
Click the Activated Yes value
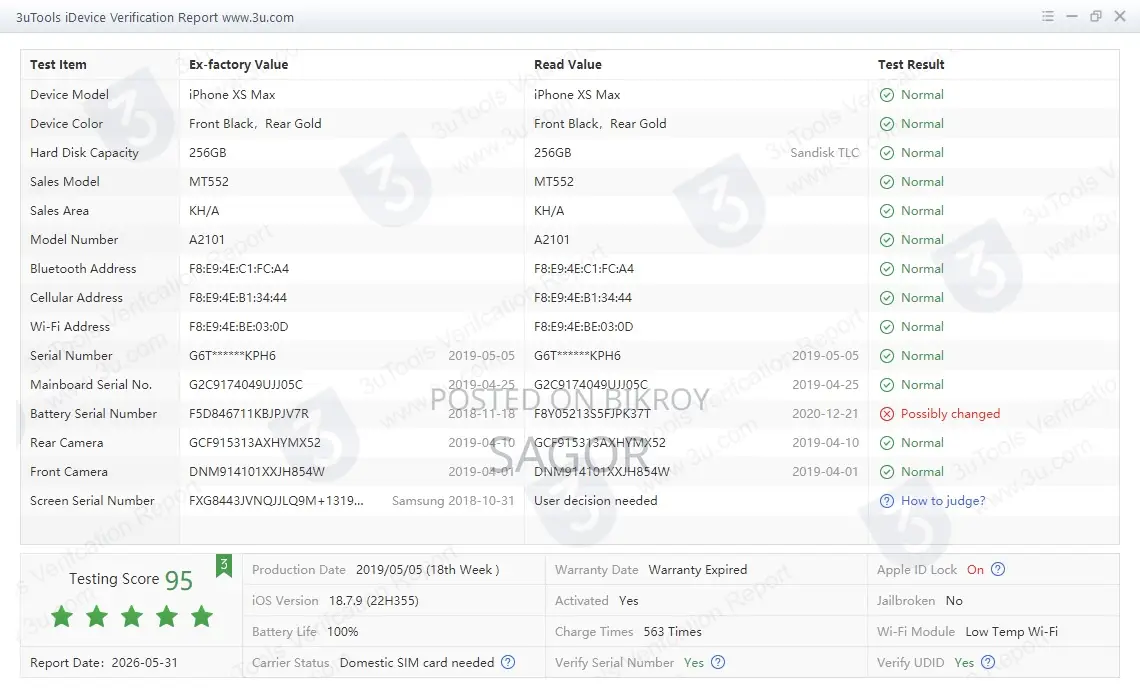tap(628, 601)
